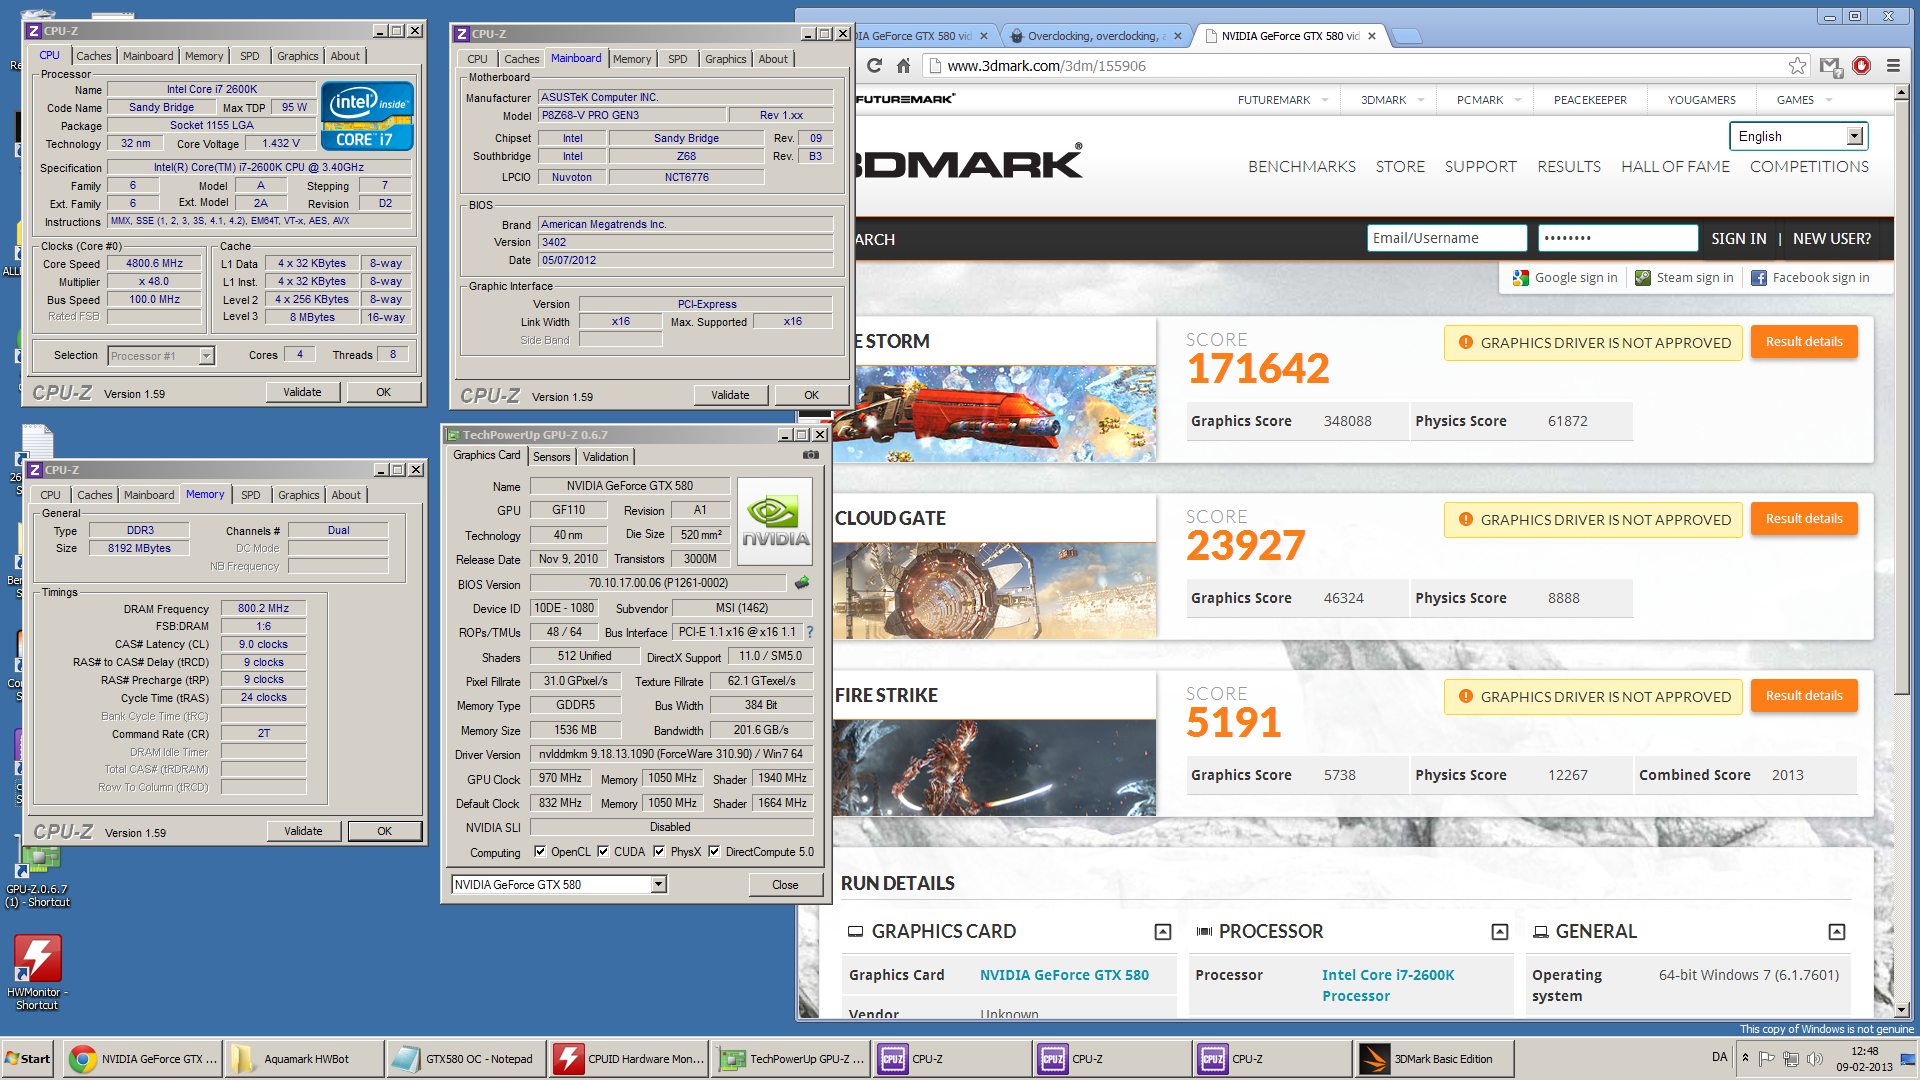1920x1080 pixels.
Task: Click the page scrollbar up arrow
Action: [1902, 92]
